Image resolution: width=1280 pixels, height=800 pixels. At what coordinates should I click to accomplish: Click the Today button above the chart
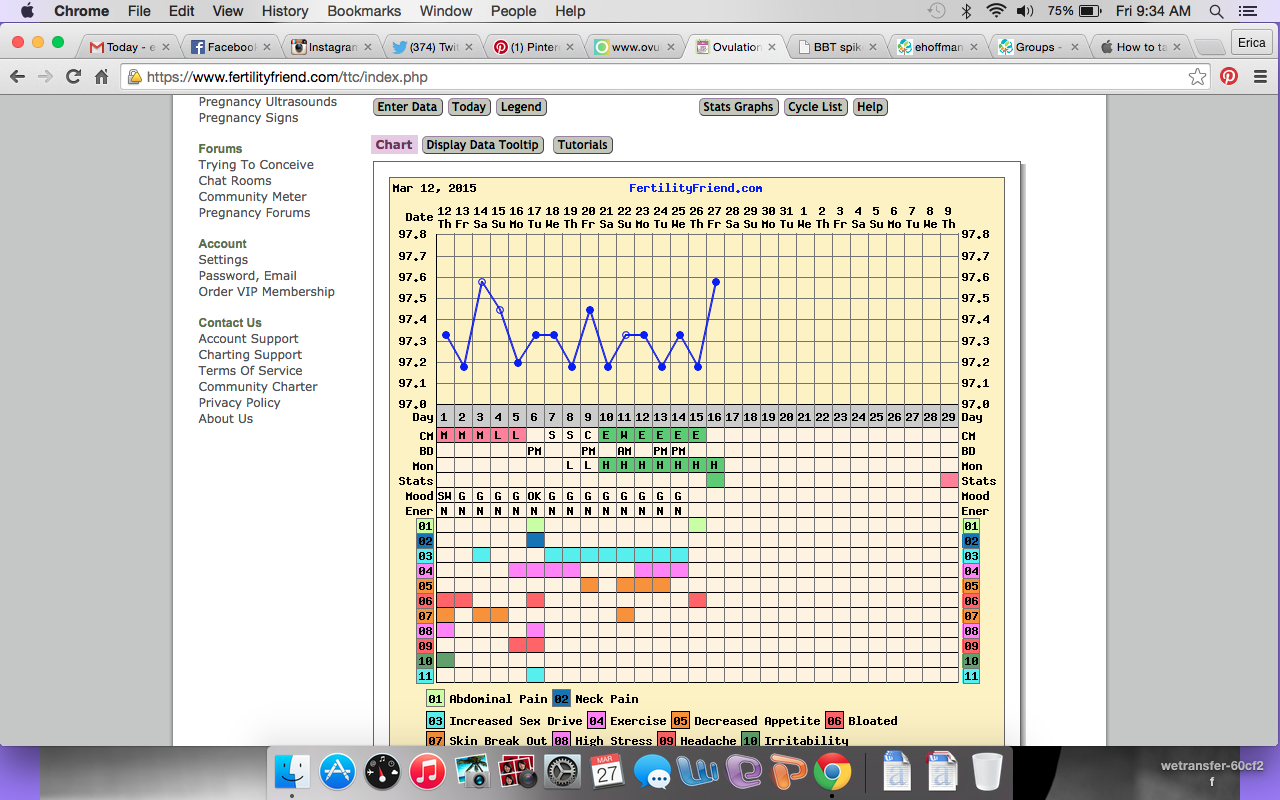tap(468, 107)
